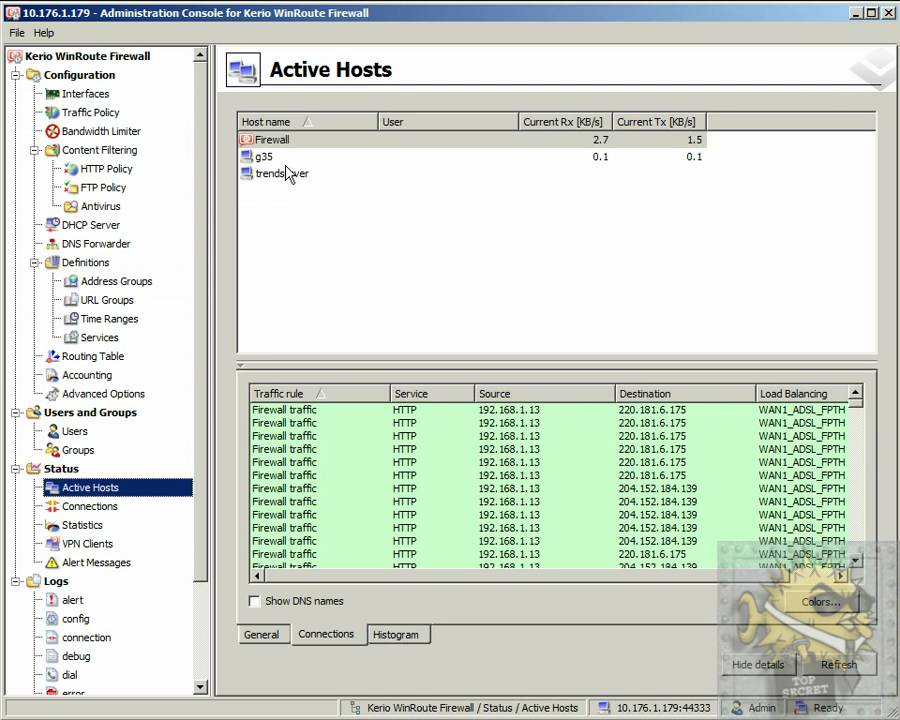Image resolution: width=900 pixels, height=720 pixels.
Task: Open Connections status icon
Action: (52, 506)
